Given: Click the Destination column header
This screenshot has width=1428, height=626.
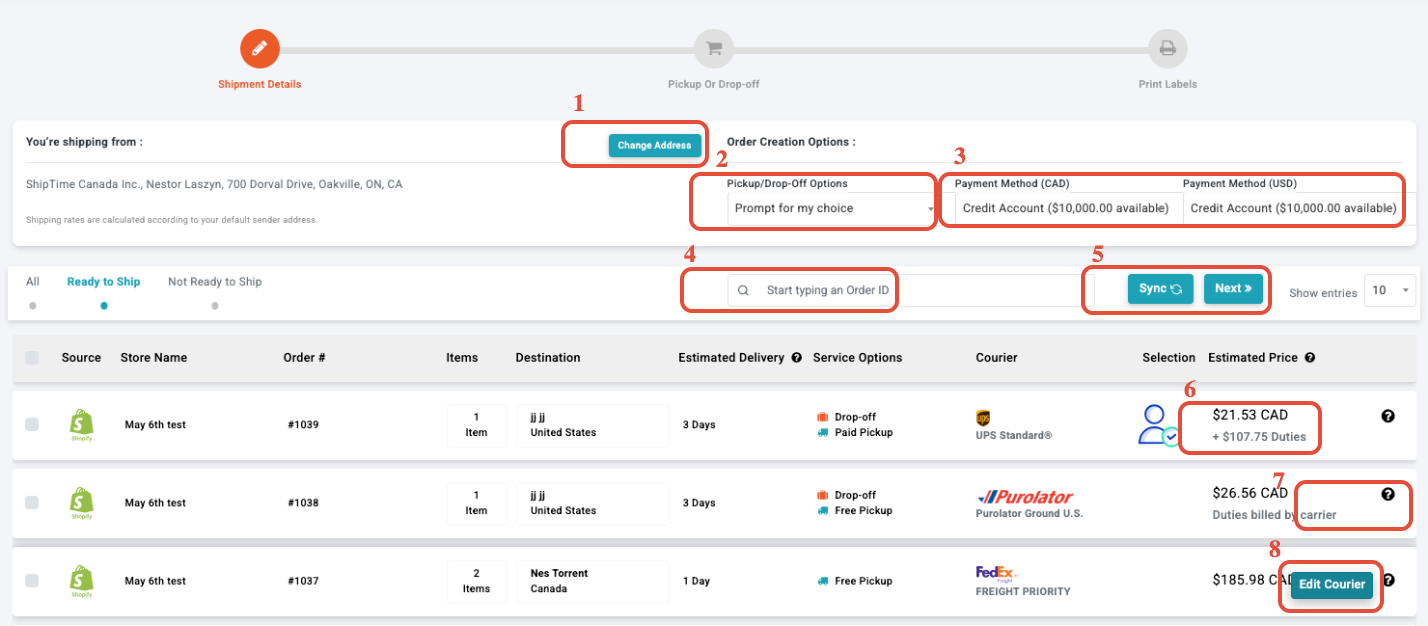Looking at the screenshot, I should tap(548, 358).
